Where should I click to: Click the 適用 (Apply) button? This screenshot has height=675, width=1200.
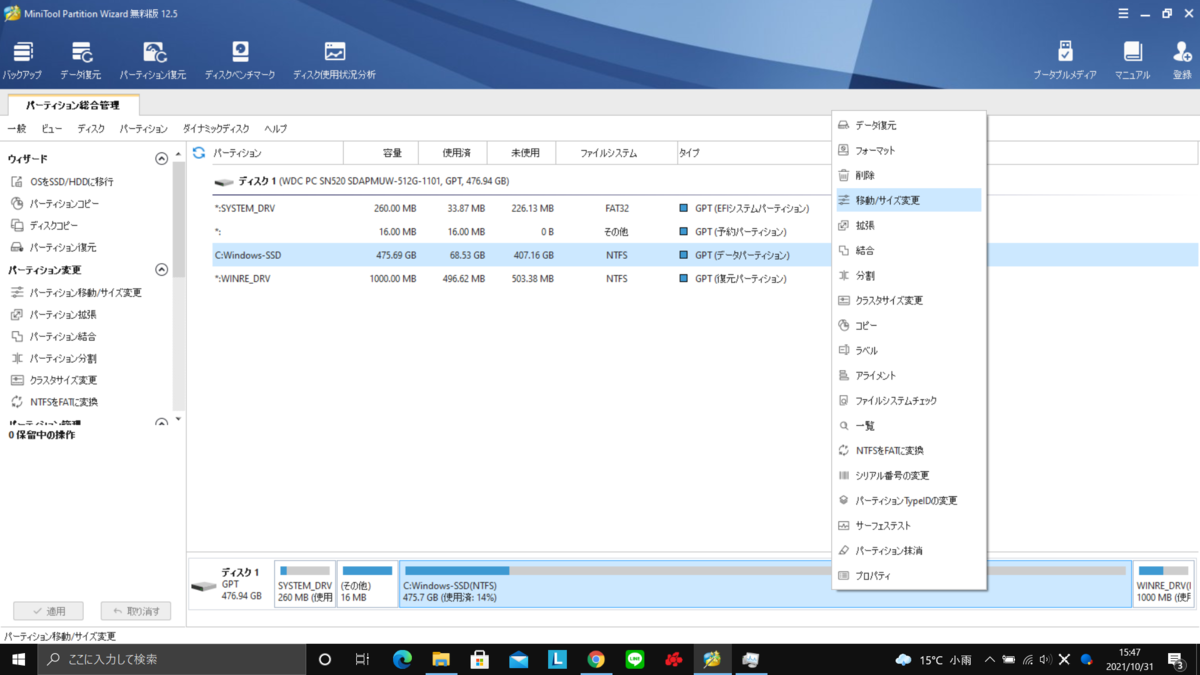pos(48,610)
